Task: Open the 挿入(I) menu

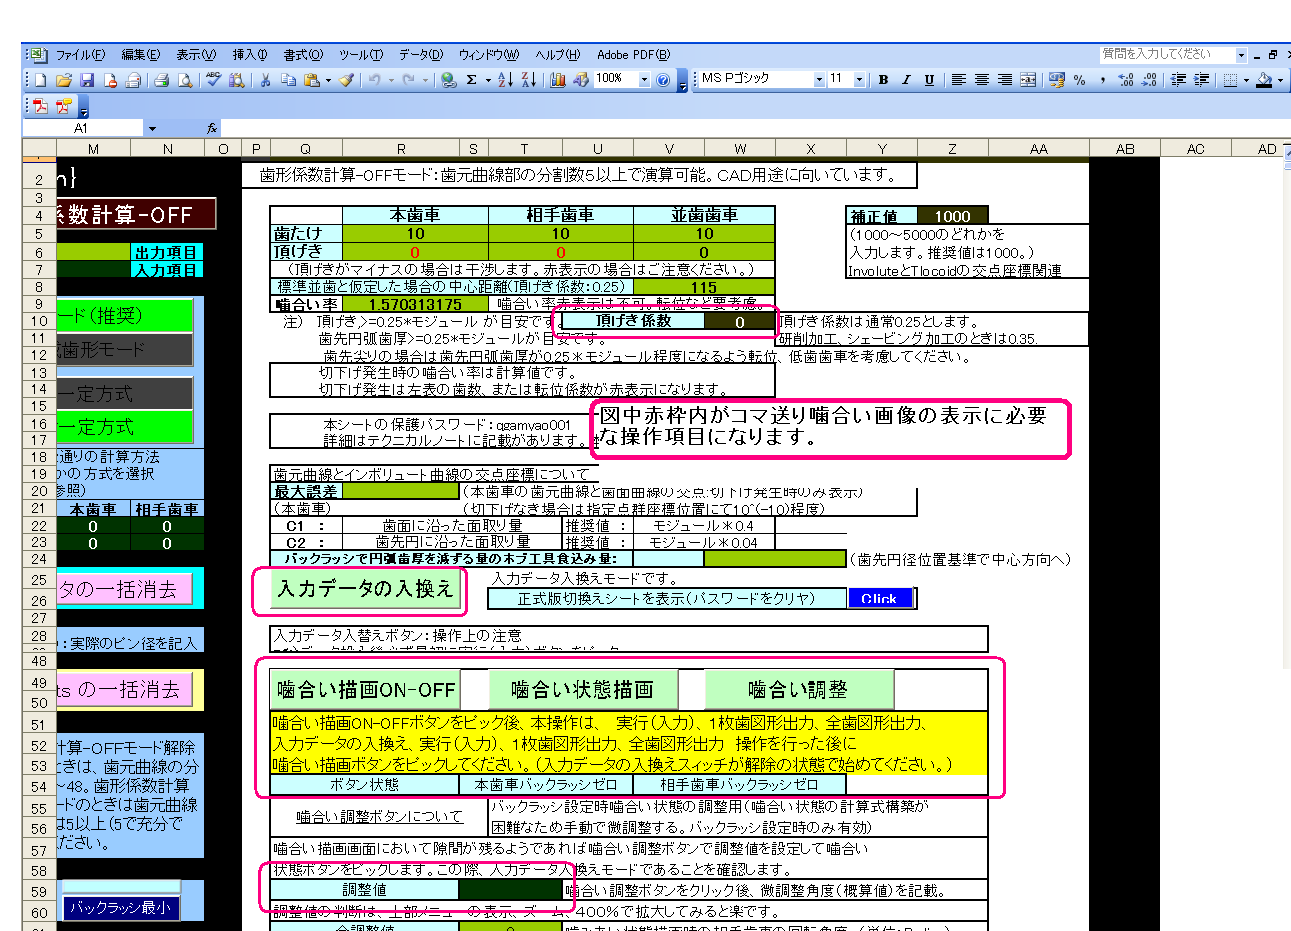Action: click(x=250, y=55)
